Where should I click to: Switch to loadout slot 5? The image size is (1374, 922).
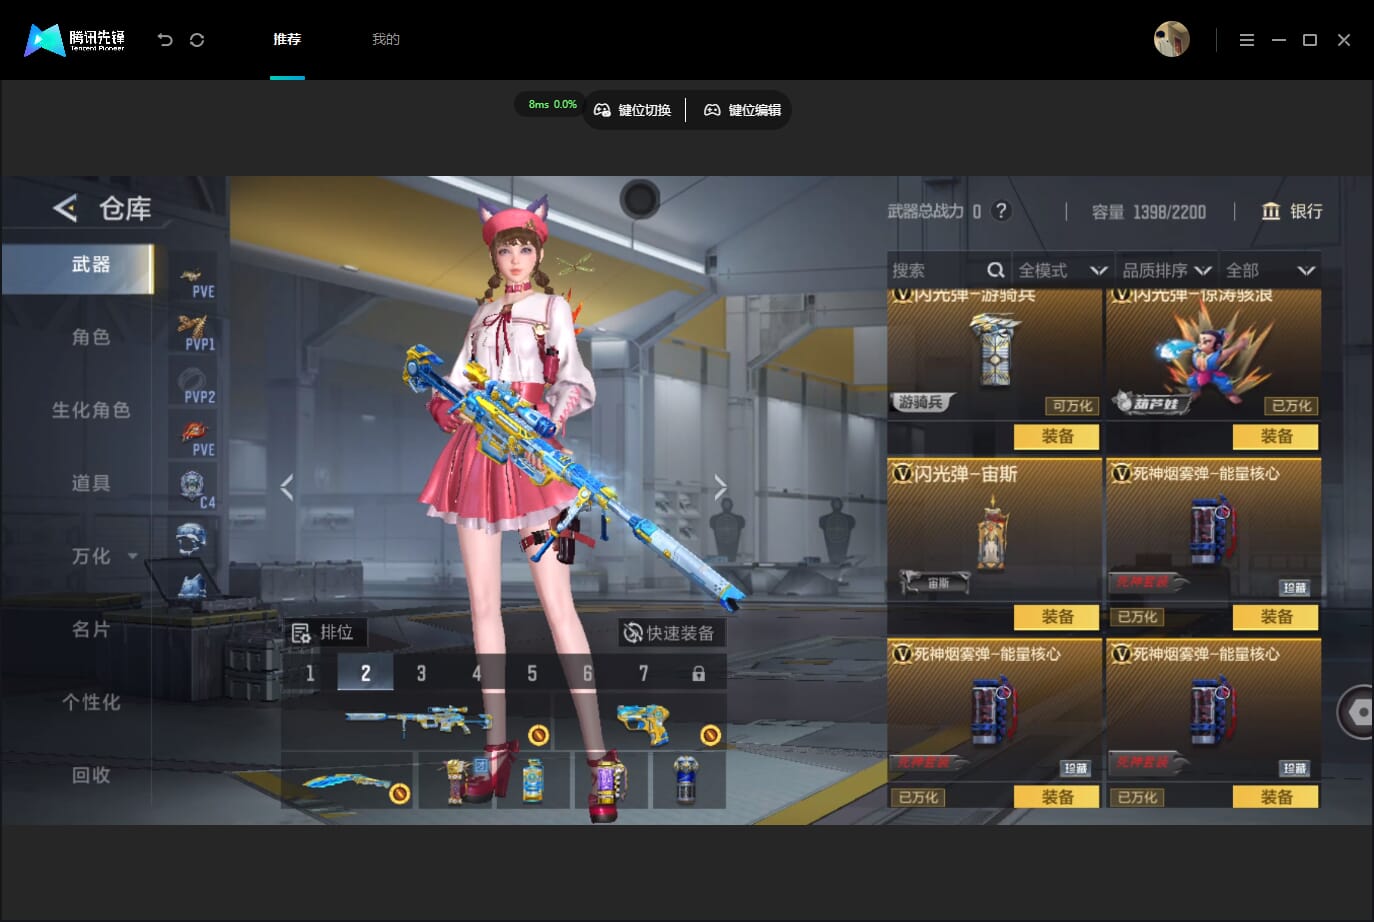coord(532,673)
